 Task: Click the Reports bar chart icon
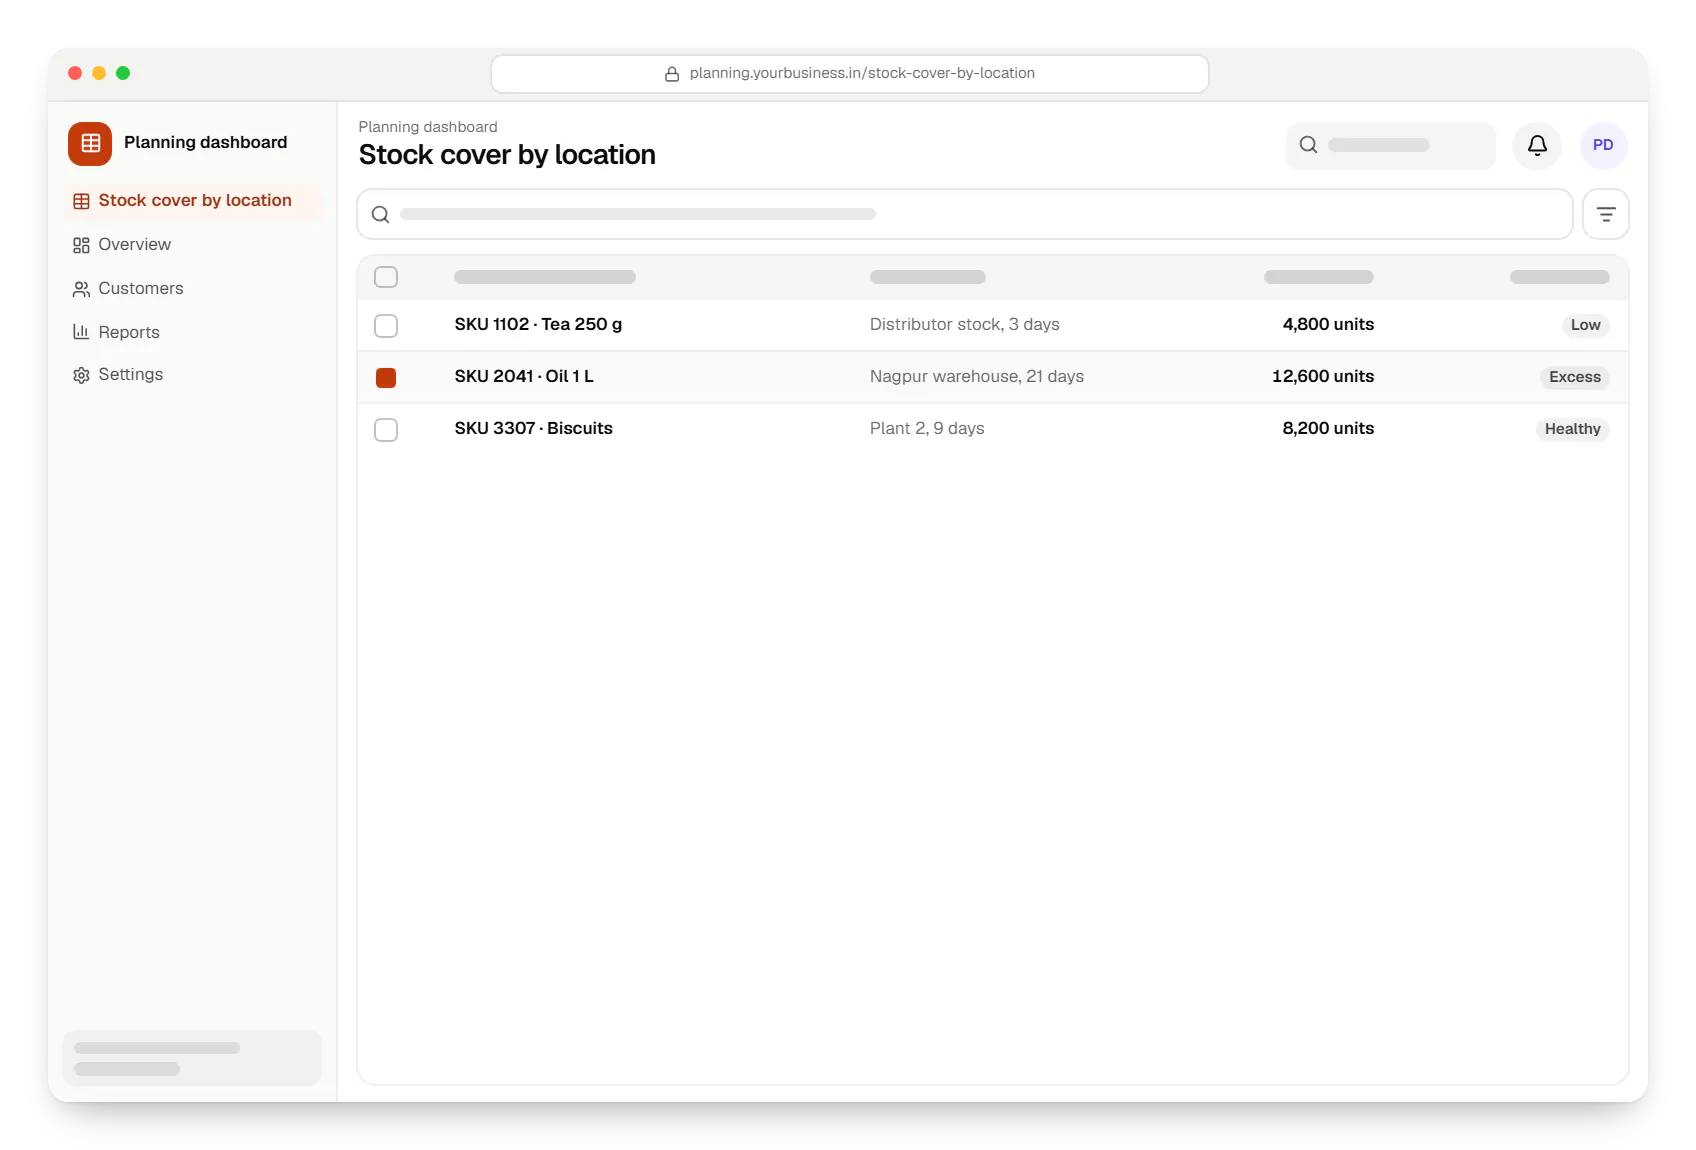(x=81, y=332)
